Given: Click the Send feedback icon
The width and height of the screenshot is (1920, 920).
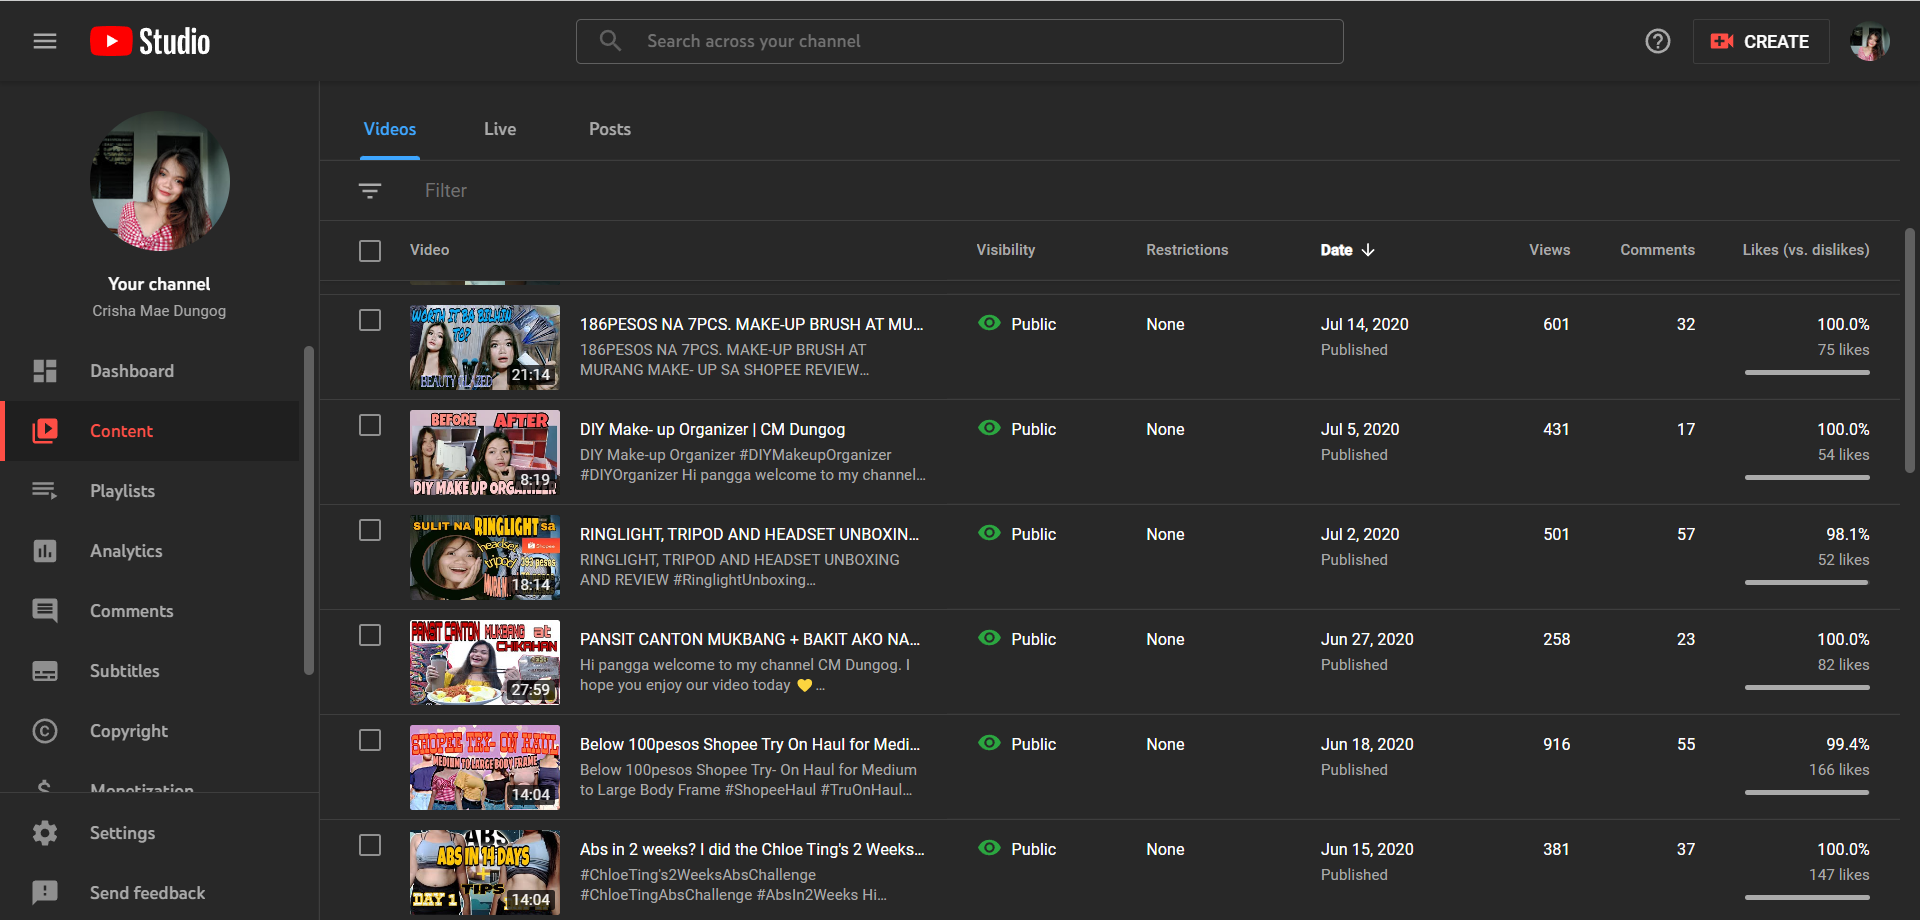Looking at the screenshot, I should [x=45, y=893].
